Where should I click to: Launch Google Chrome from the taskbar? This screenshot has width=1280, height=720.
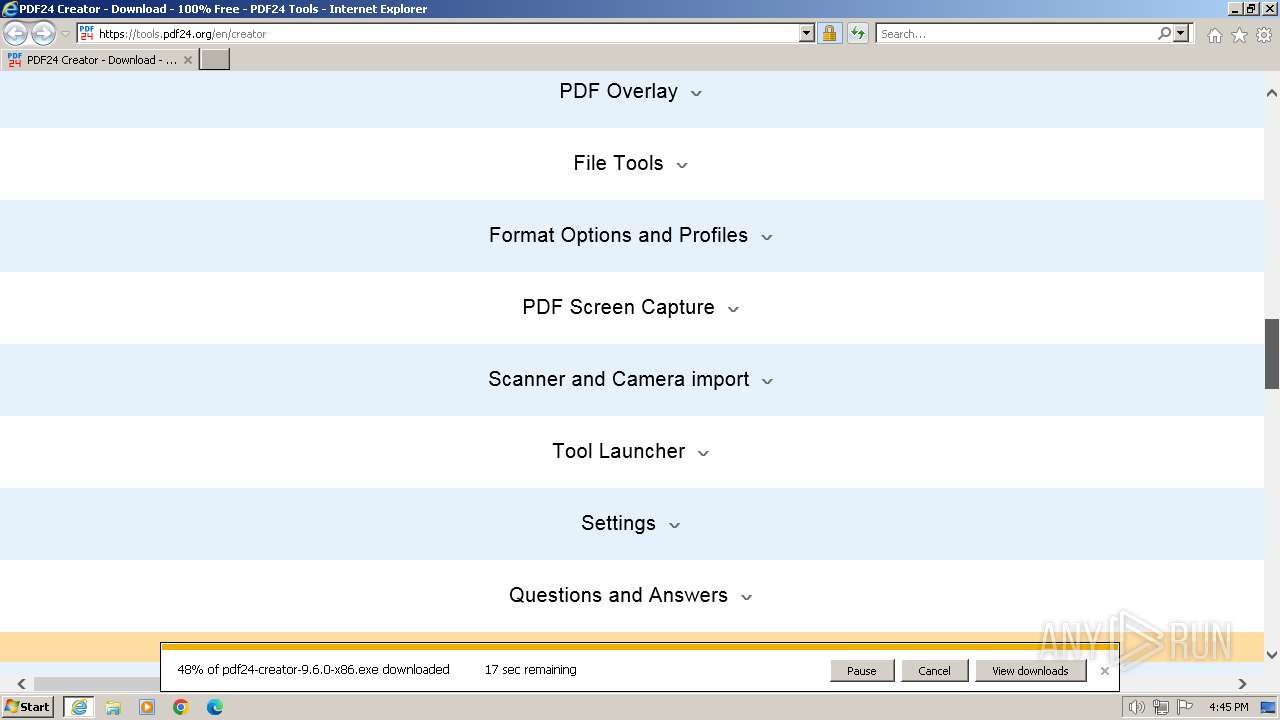(x=181, y=707)
